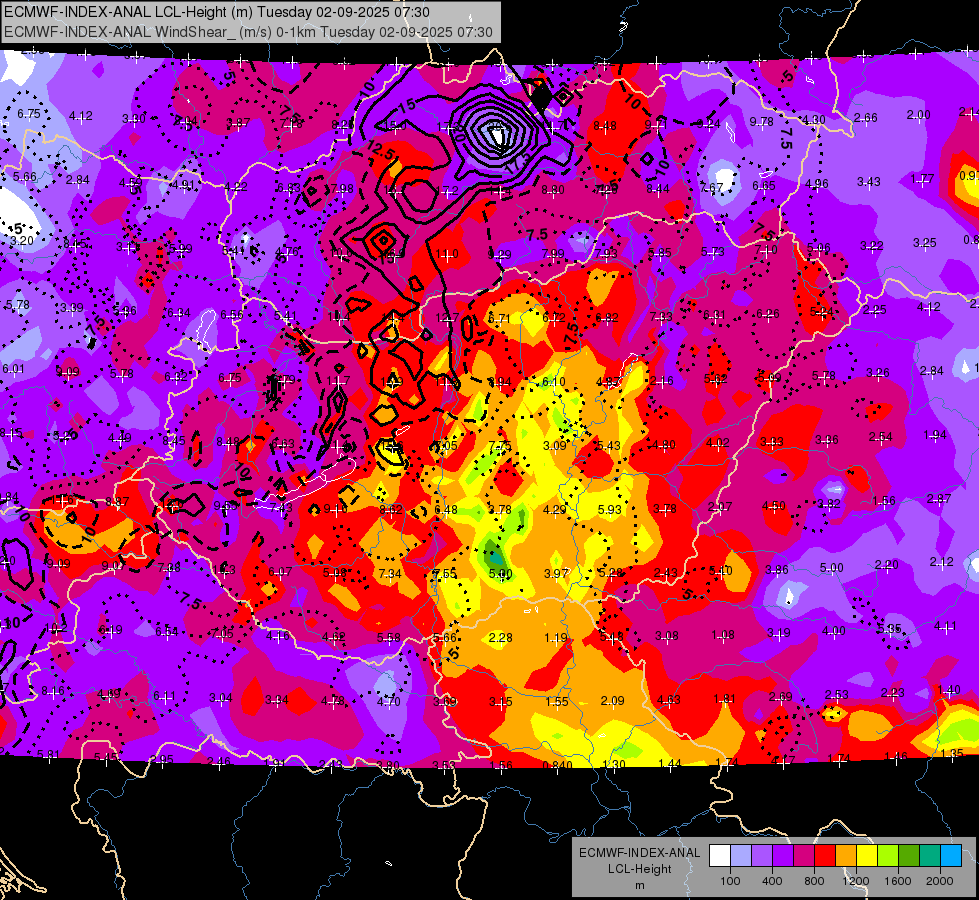Click the yellow legend color swatch
Image resolution: width=979 pixels, height=900 pixels.
tap(867, 856)
